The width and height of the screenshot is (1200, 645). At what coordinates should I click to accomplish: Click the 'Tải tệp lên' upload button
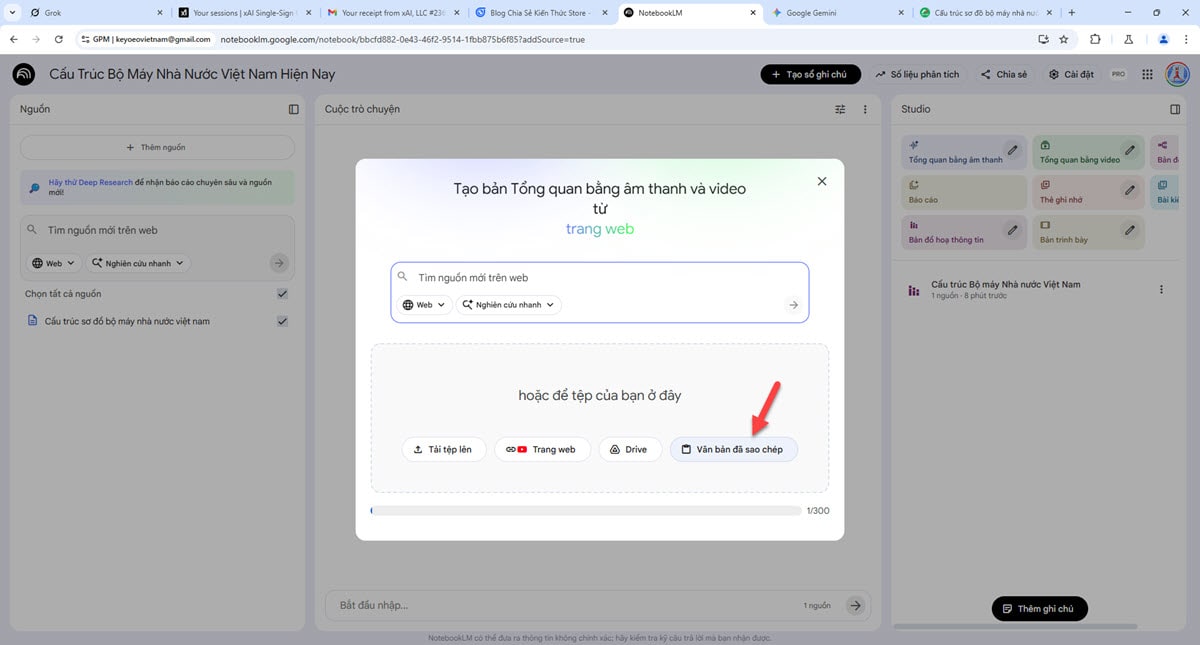point(444,450)
